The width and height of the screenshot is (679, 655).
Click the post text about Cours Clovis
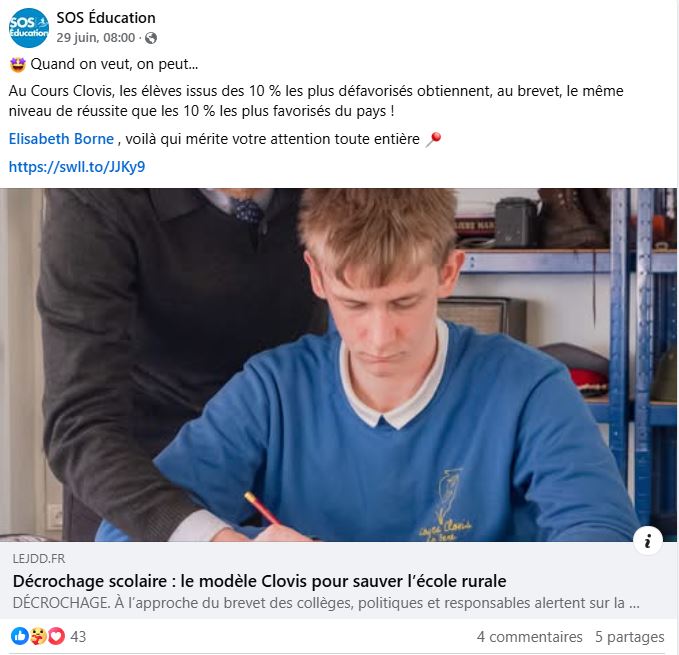316,101
